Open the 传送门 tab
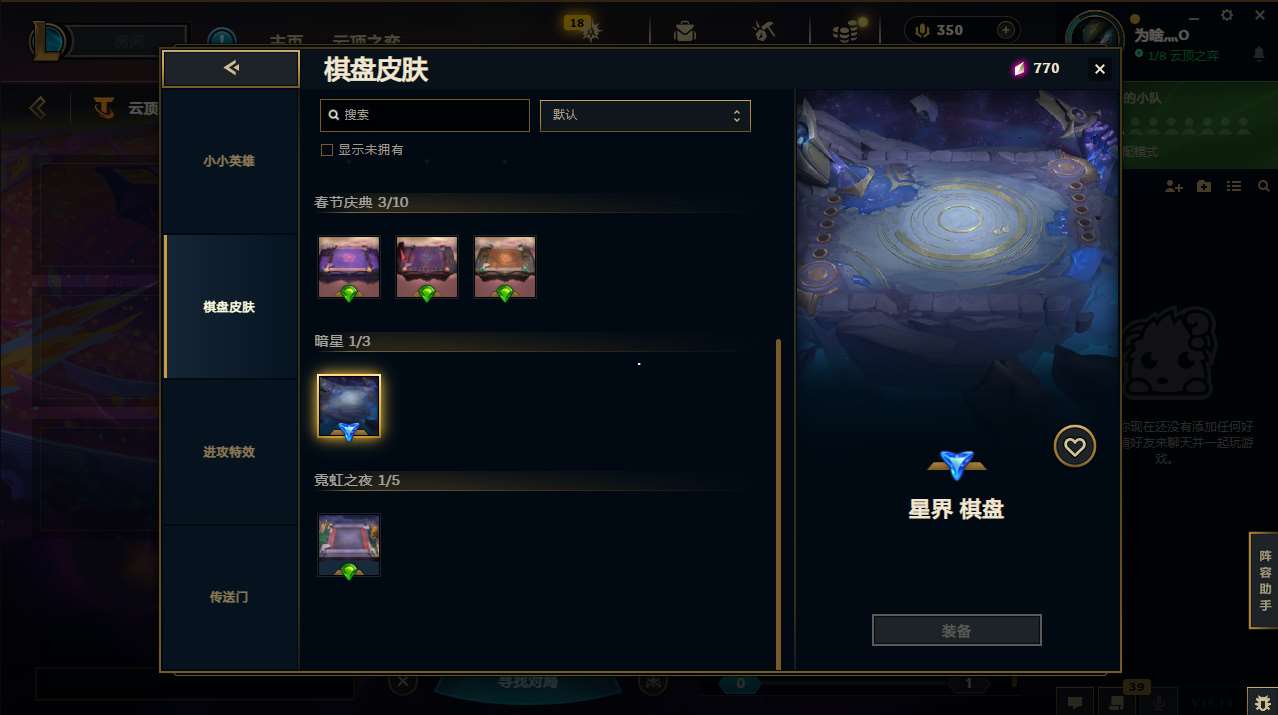Viewport: 1278px width, 715px height. coord(229,597)
